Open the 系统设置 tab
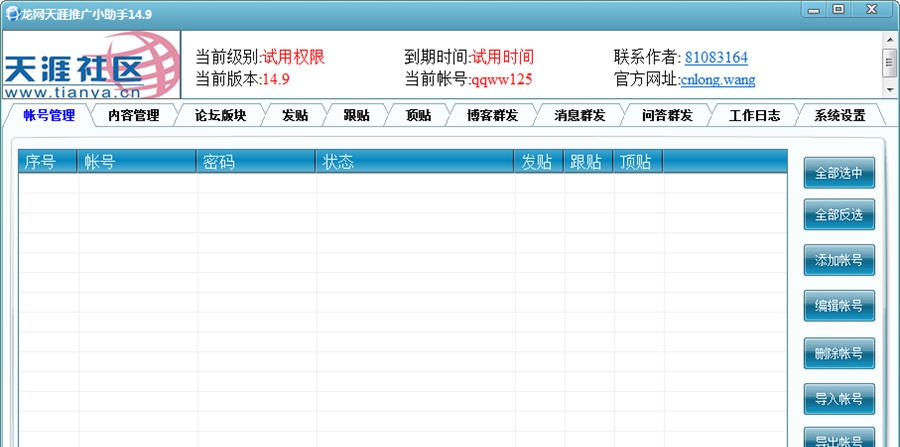The image size is (900, 447). (839, 115)
